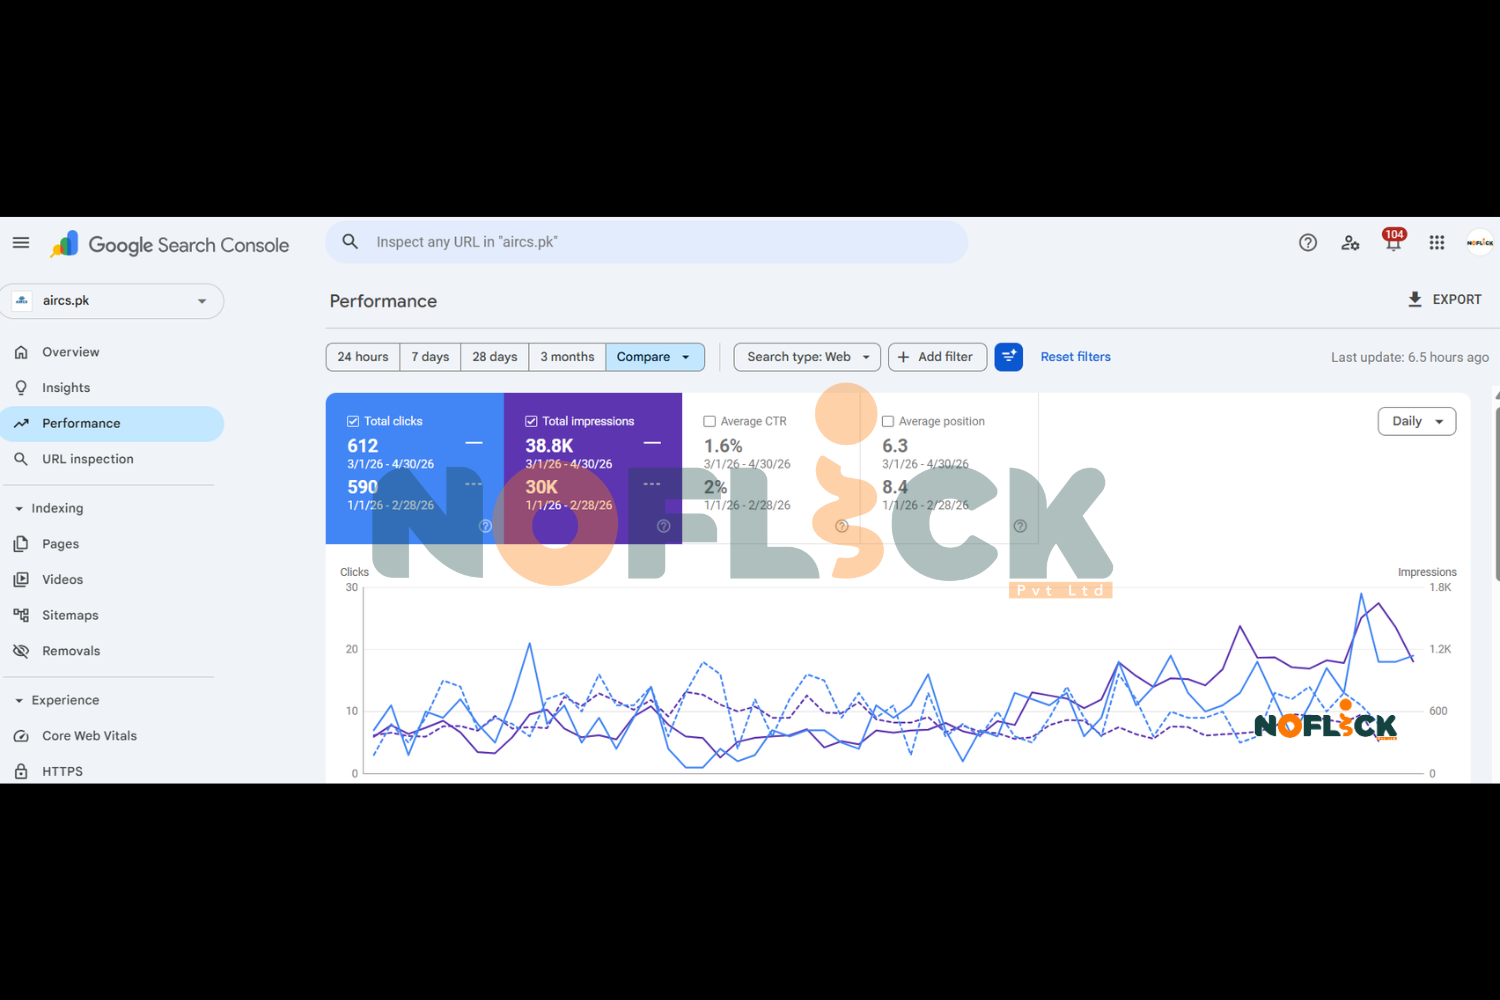Open the Google apps grid
Screen dimensions: 1500x1000
pos(1437,243)
